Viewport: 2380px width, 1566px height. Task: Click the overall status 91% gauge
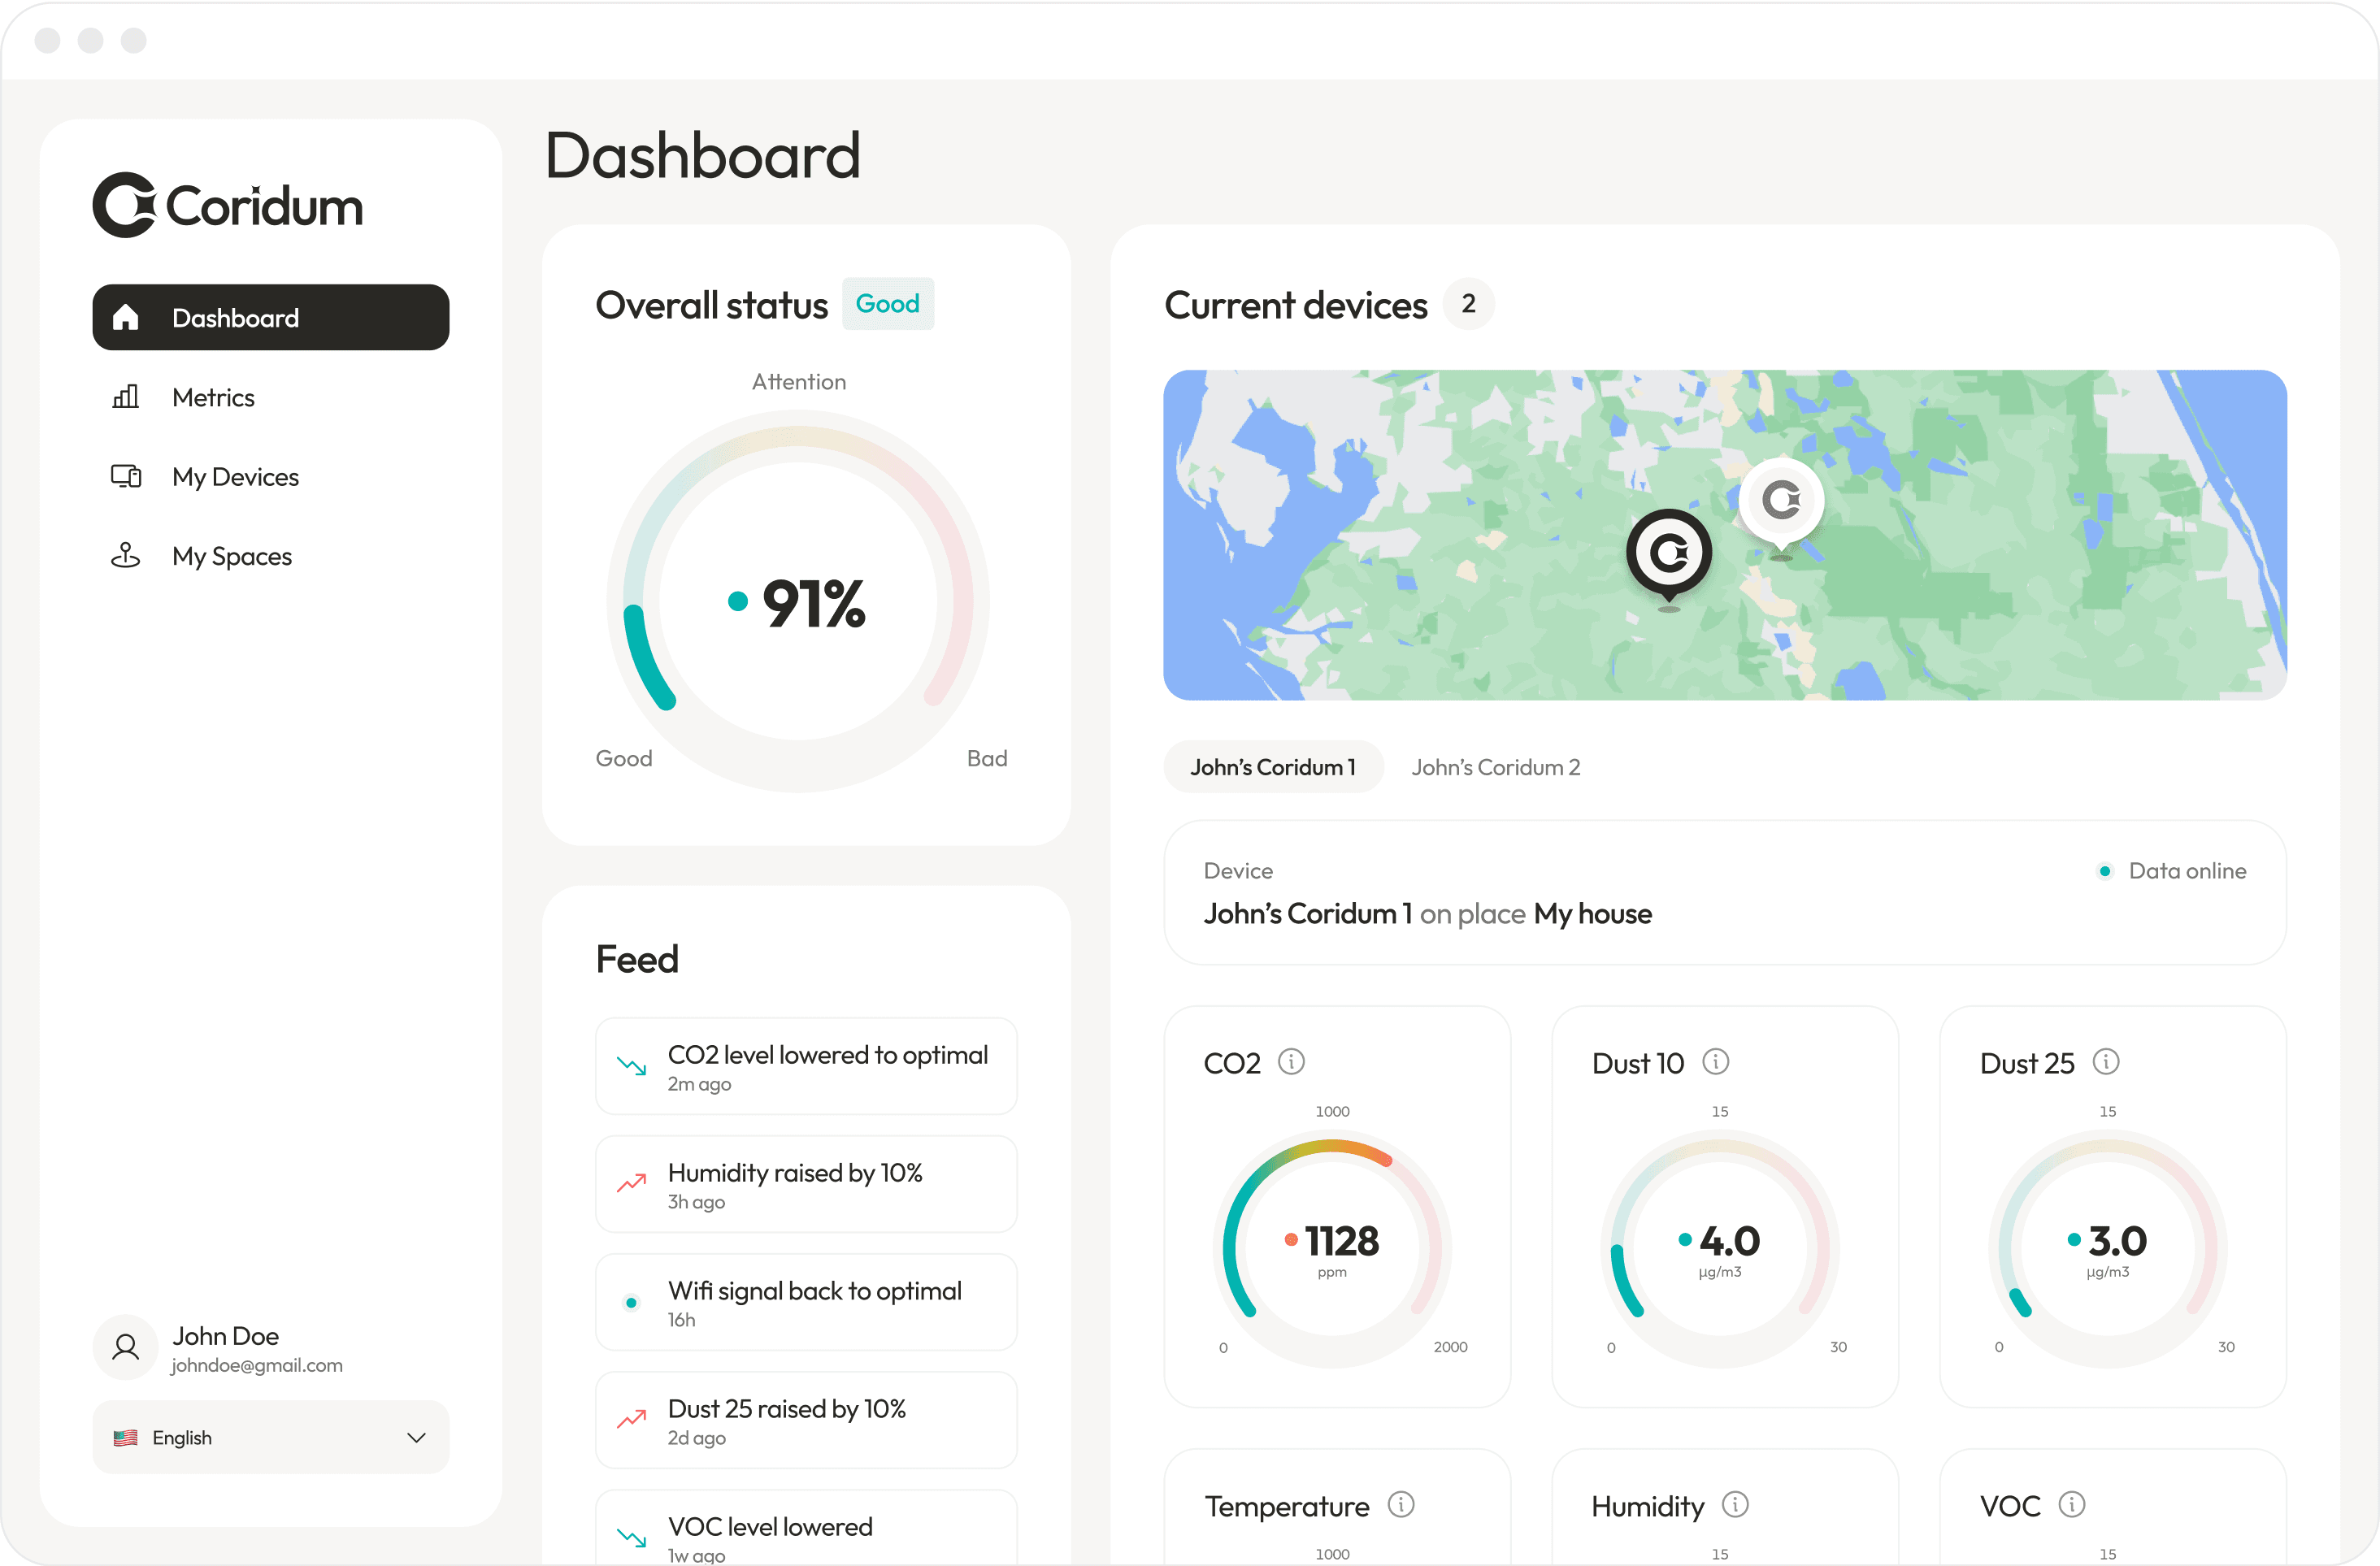(x=797, y=601)
